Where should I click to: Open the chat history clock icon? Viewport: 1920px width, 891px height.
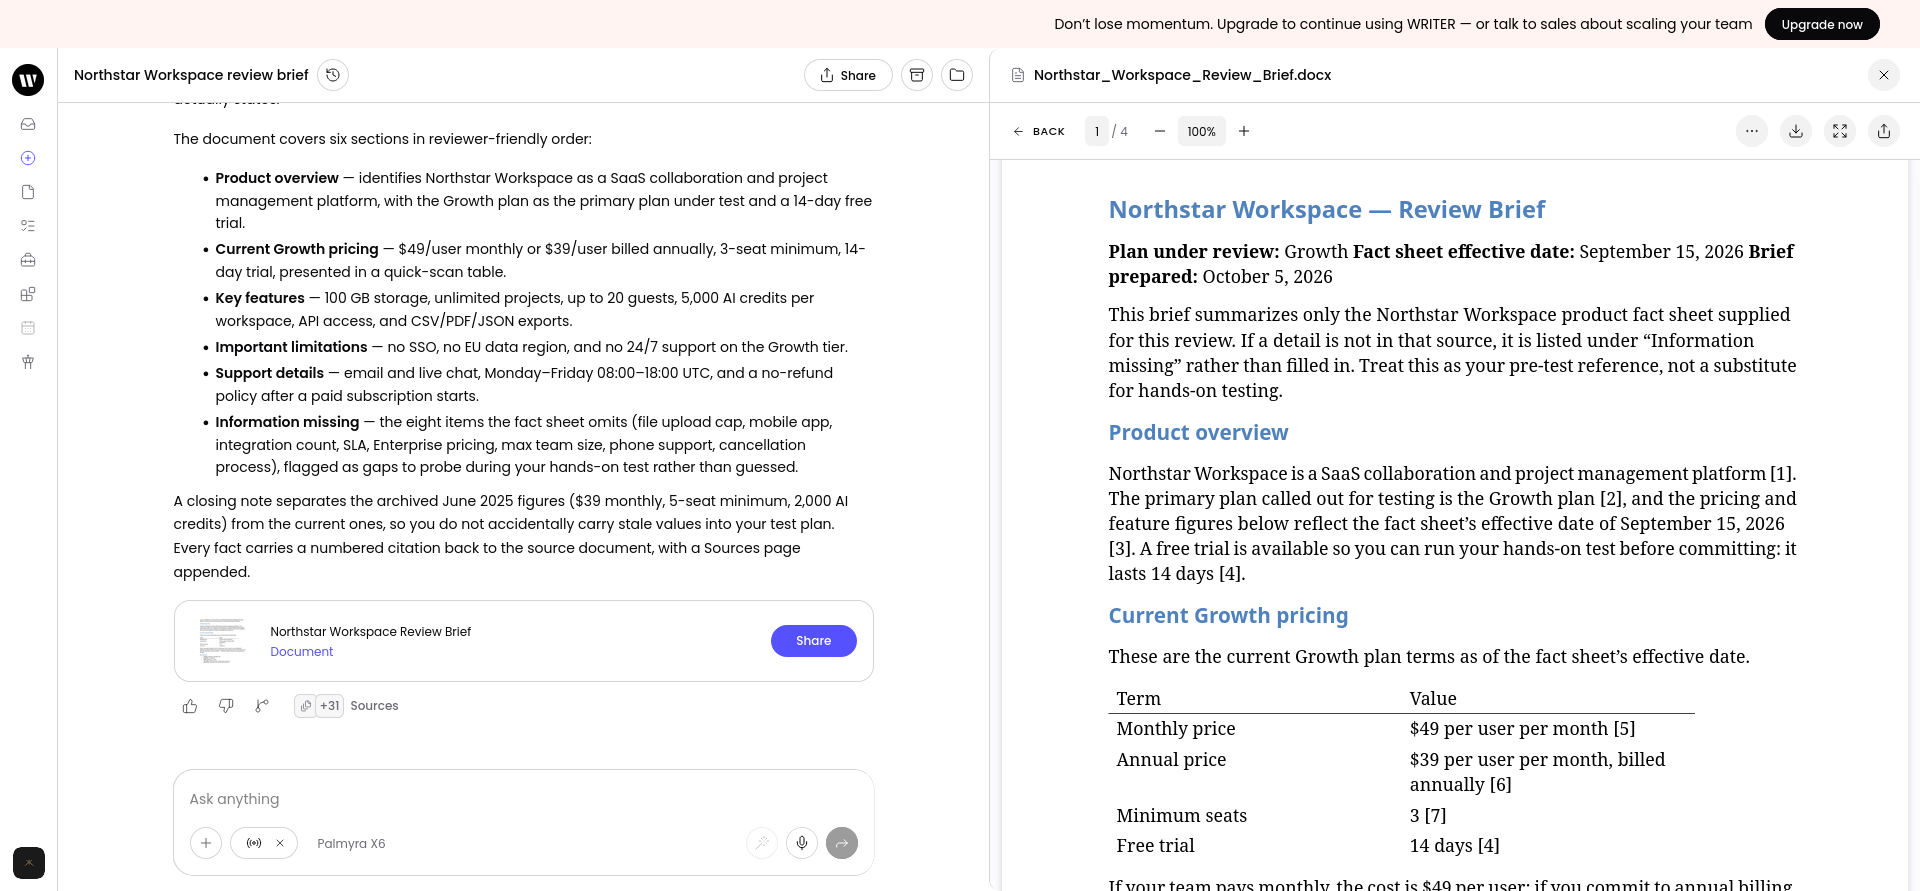333,75
